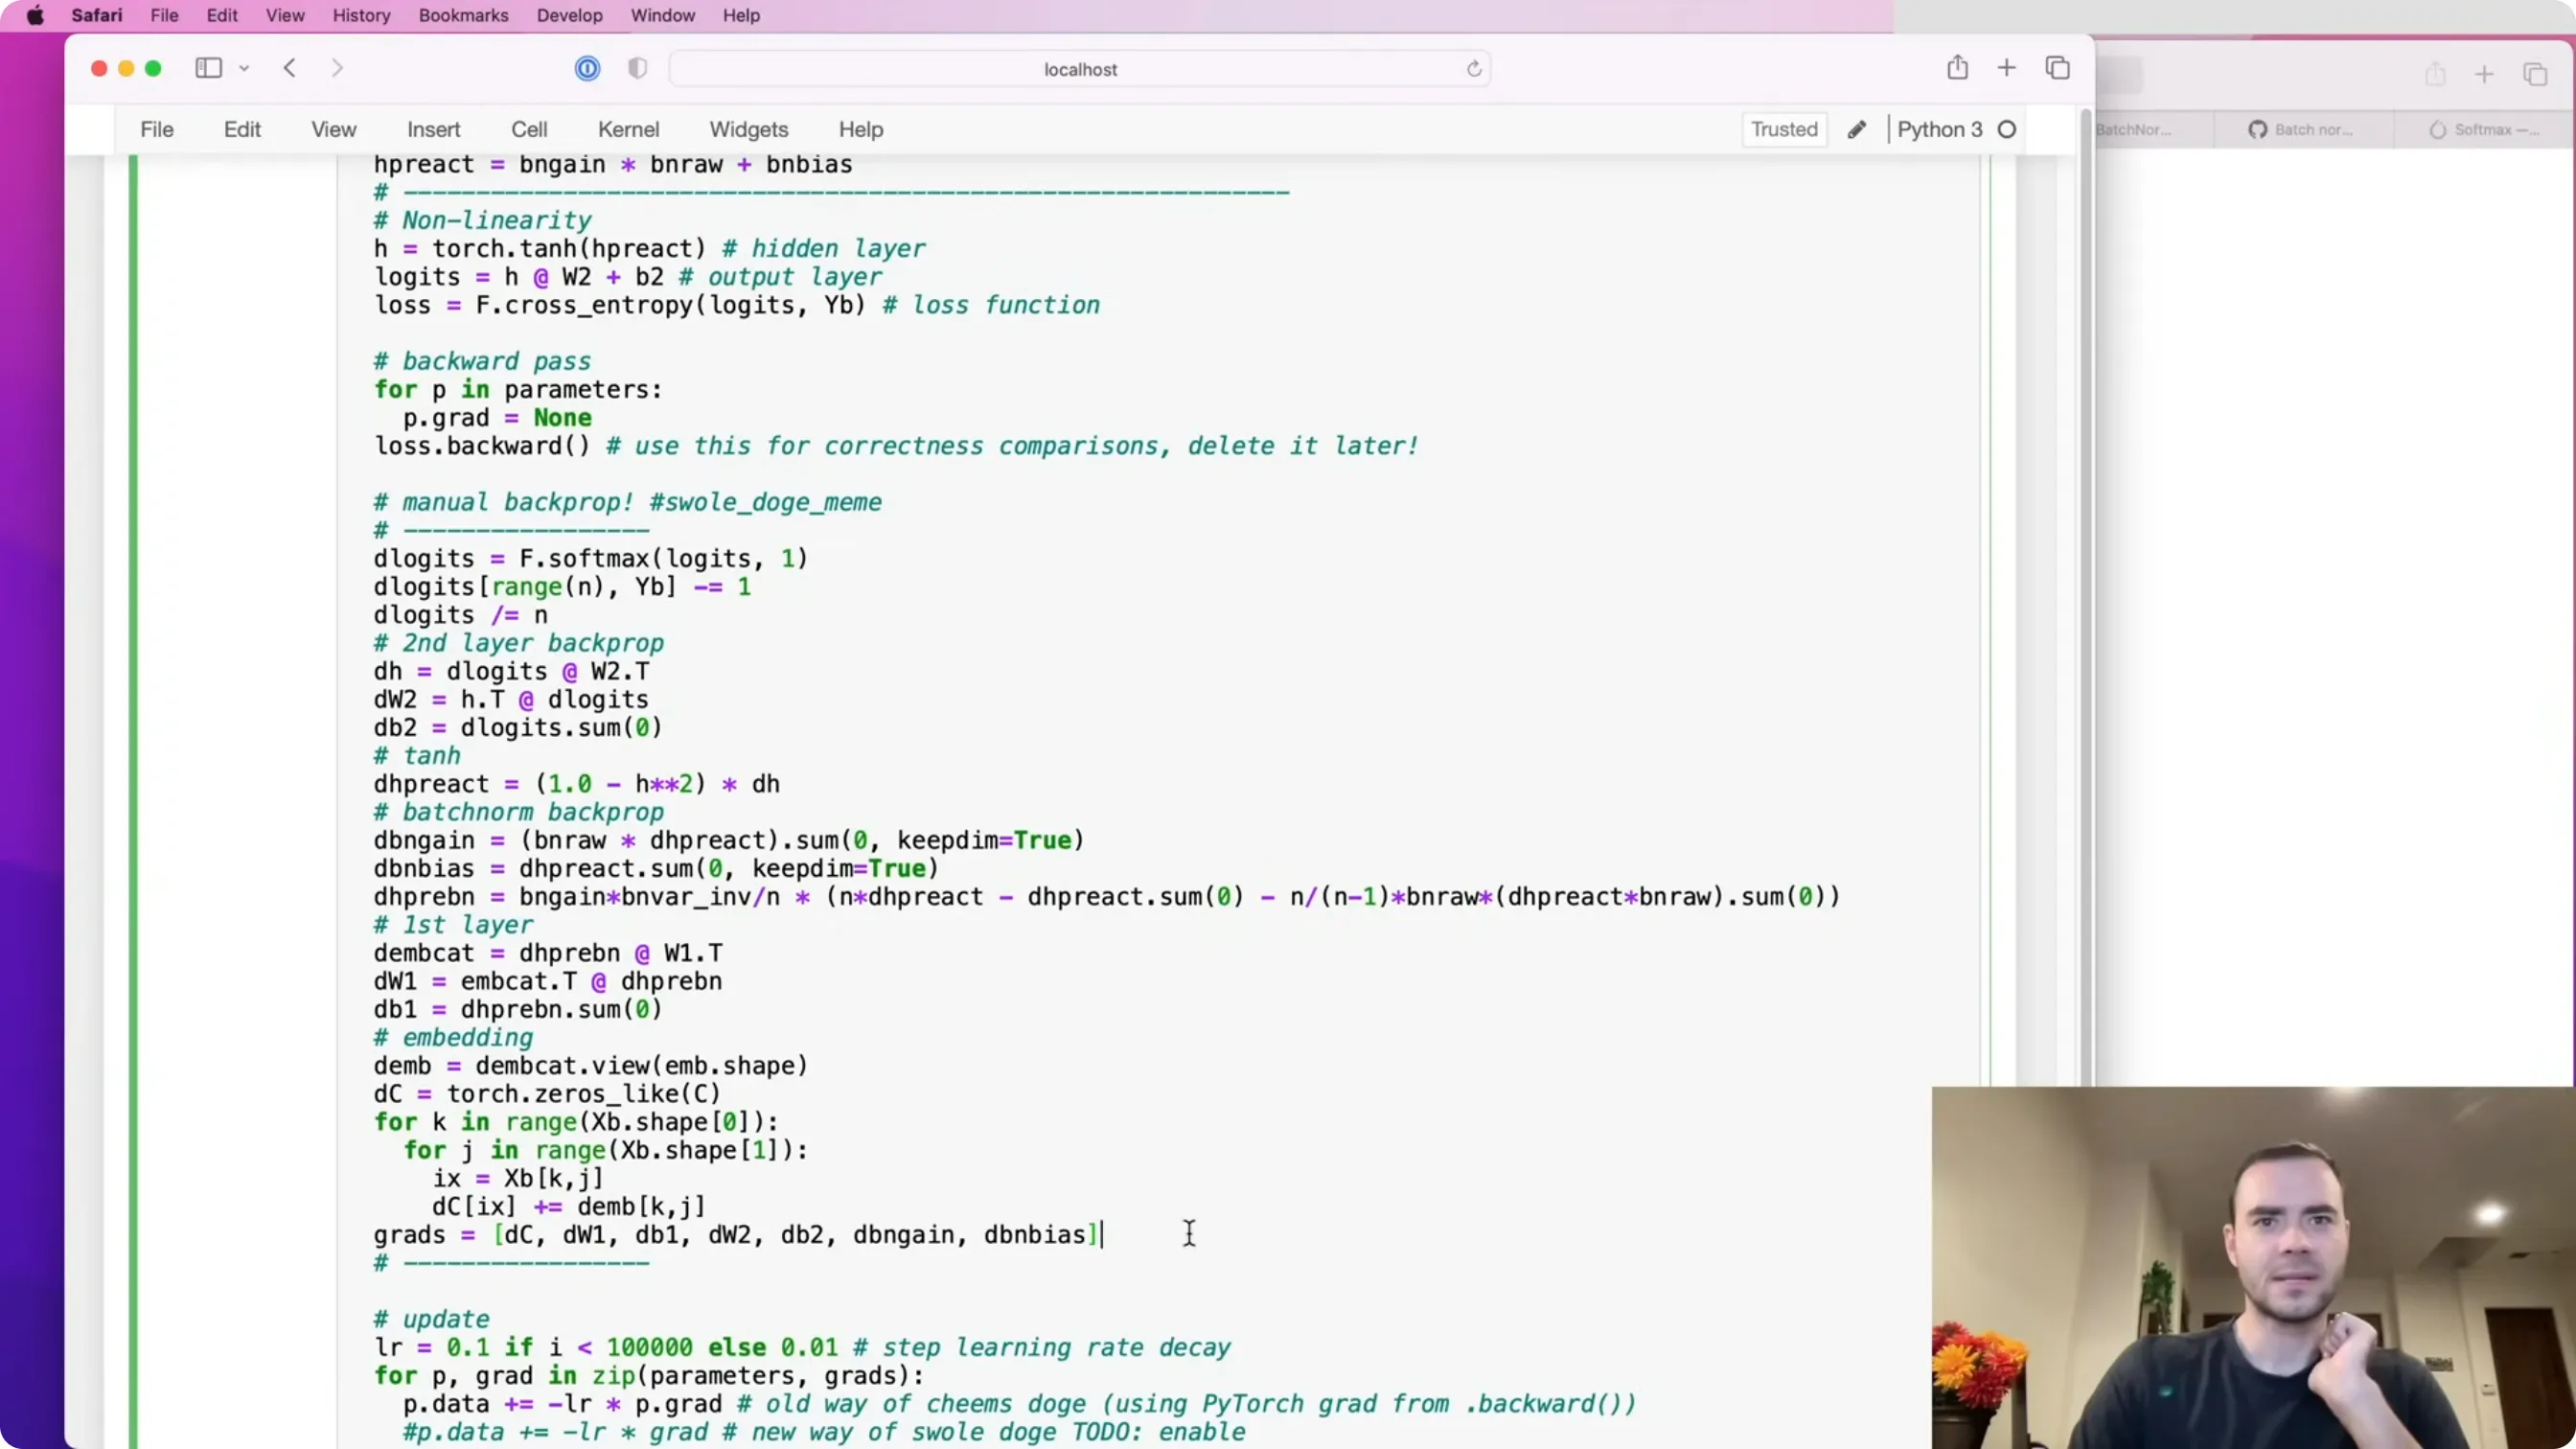The image size is (2576, 1449).
Task: Show tab overview icon
Action: [x=2057, y=68]
